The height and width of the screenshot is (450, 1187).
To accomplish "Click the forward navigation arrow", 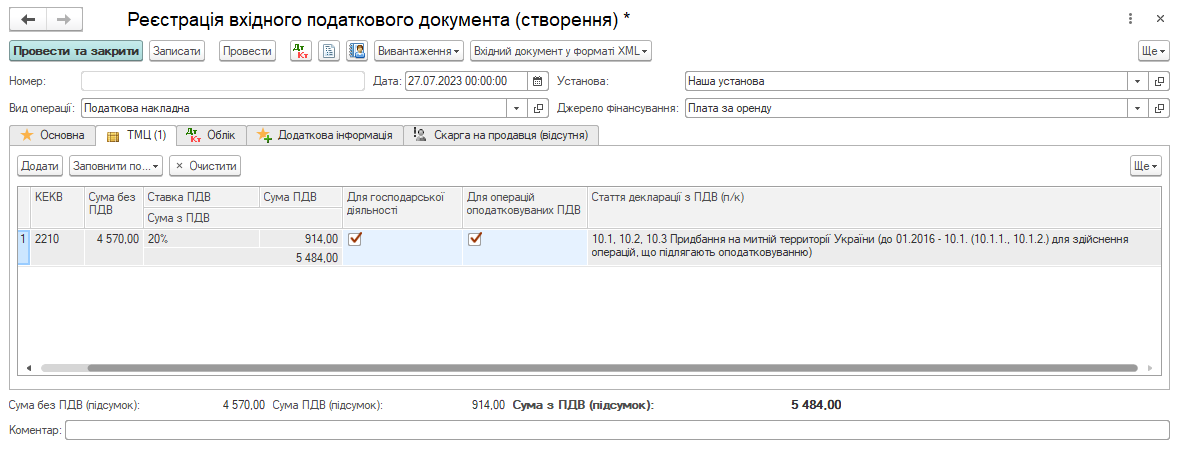I will tap(64, 20).
